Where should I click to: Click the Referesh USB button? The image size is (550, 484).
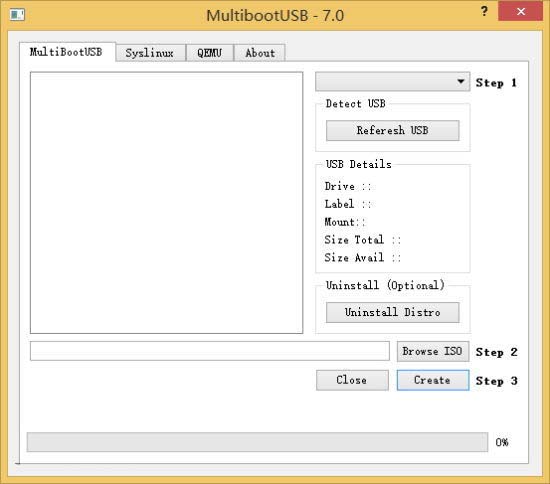click(x=393, y=130)
